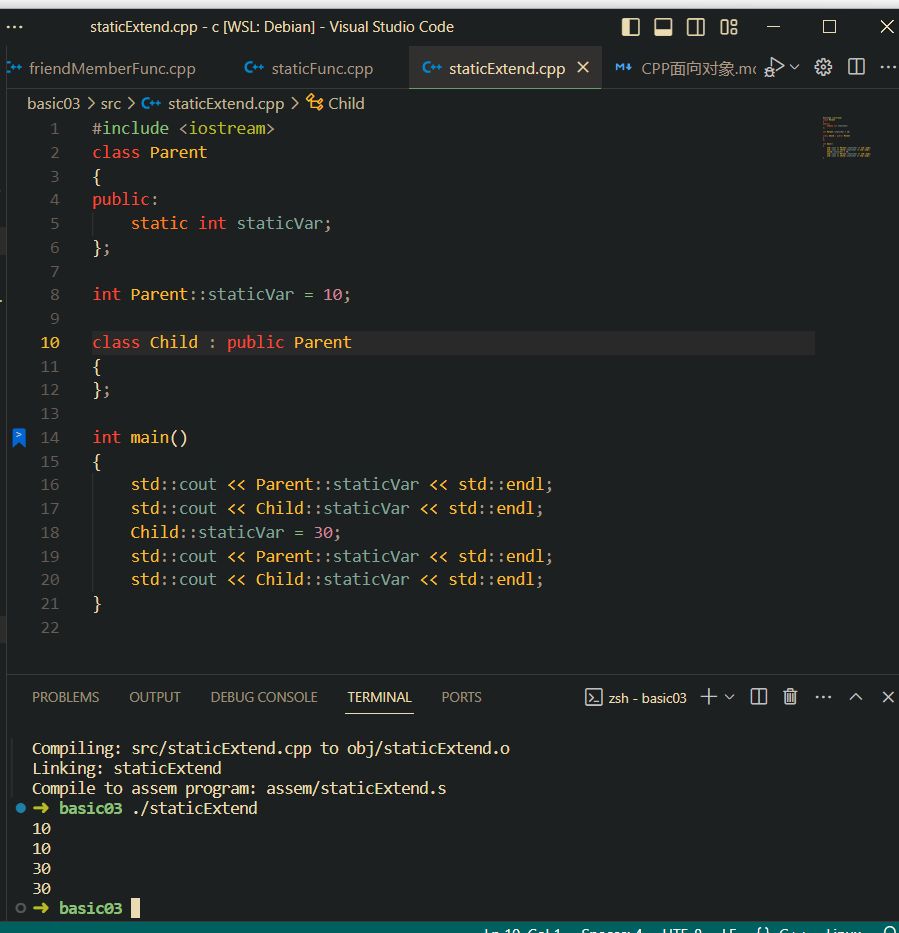Toggle the primary side bar layout icon
This screenshot has width=899, height=933.
[x=630, y=27]
